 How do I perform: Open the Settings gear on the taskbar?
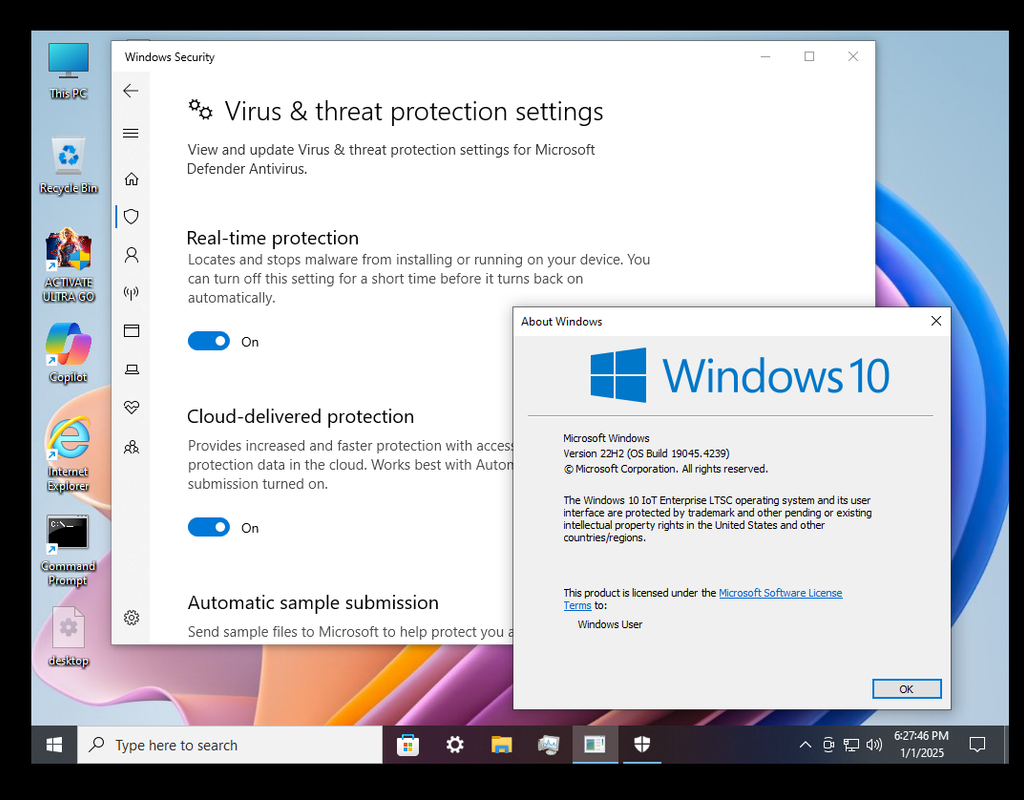455,744
